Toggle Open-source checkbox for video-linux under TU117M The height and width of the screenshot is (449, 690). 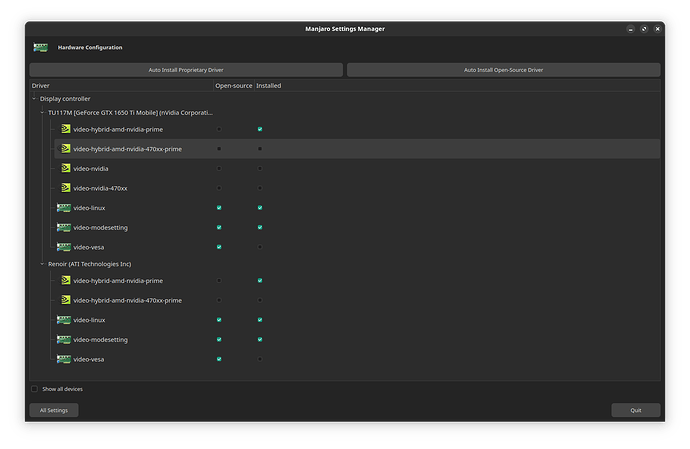tap(219, 207)
